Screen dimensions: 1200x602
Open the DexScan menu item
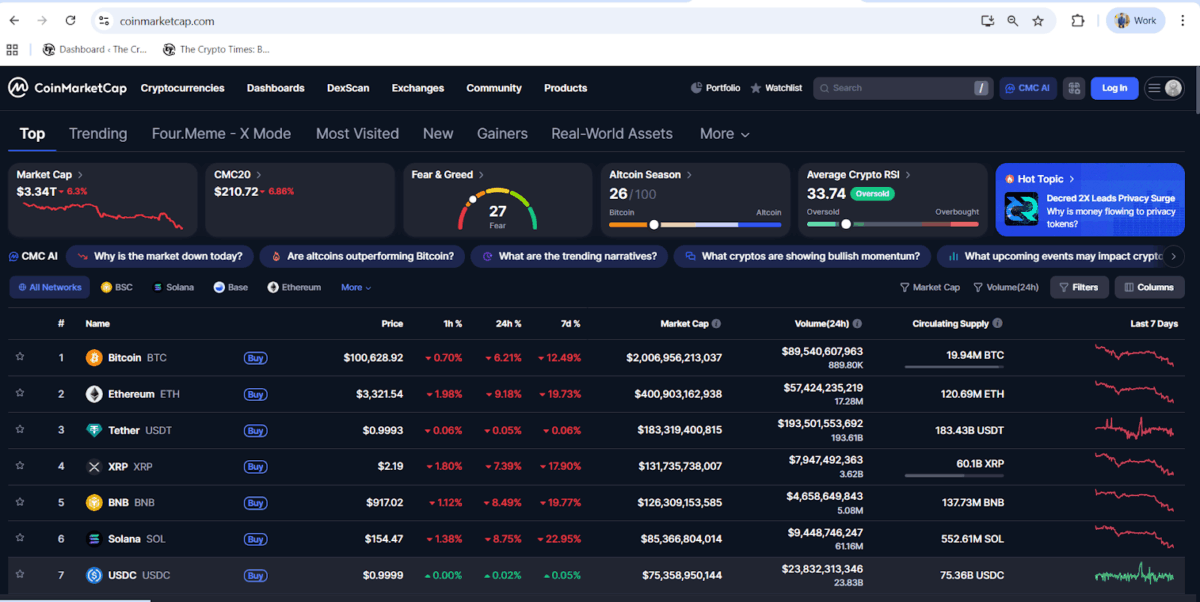coord(348,88)
